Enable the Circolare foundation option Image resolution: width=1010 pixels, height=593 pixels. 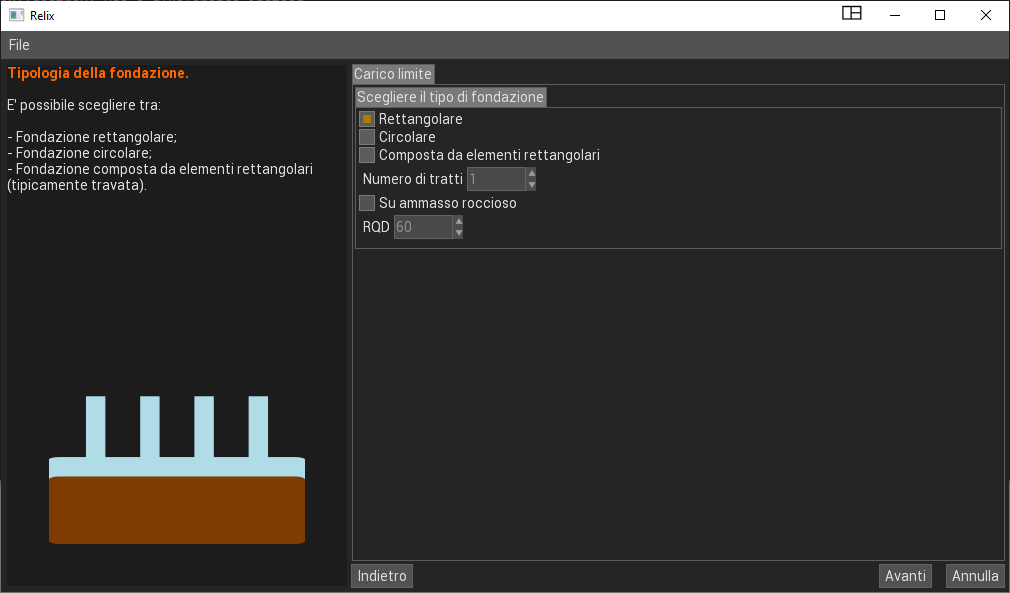(367, 137)
